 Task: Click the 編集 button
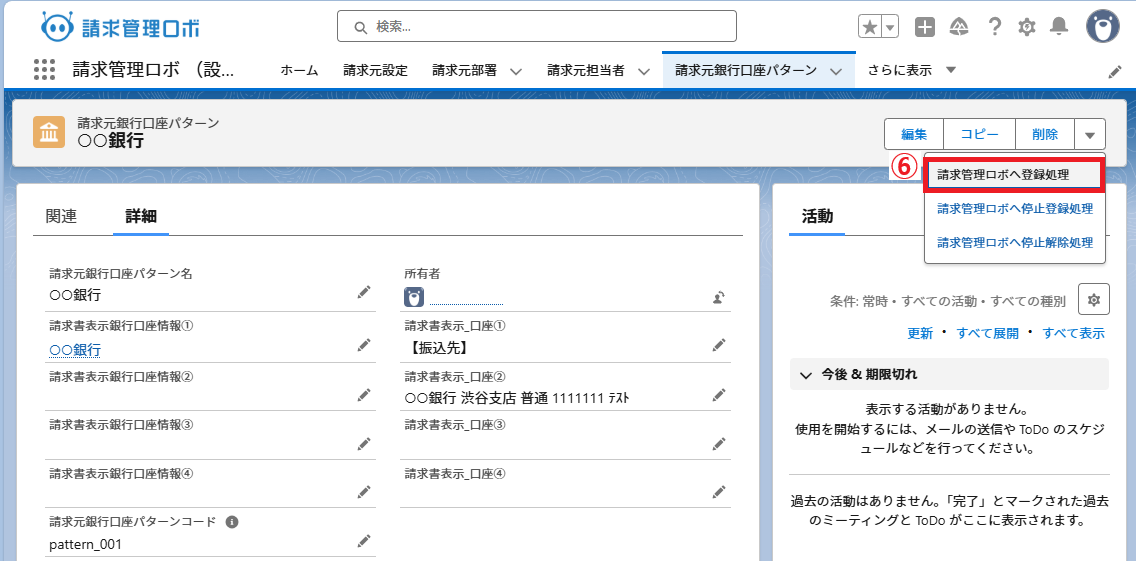click(914, 134)
